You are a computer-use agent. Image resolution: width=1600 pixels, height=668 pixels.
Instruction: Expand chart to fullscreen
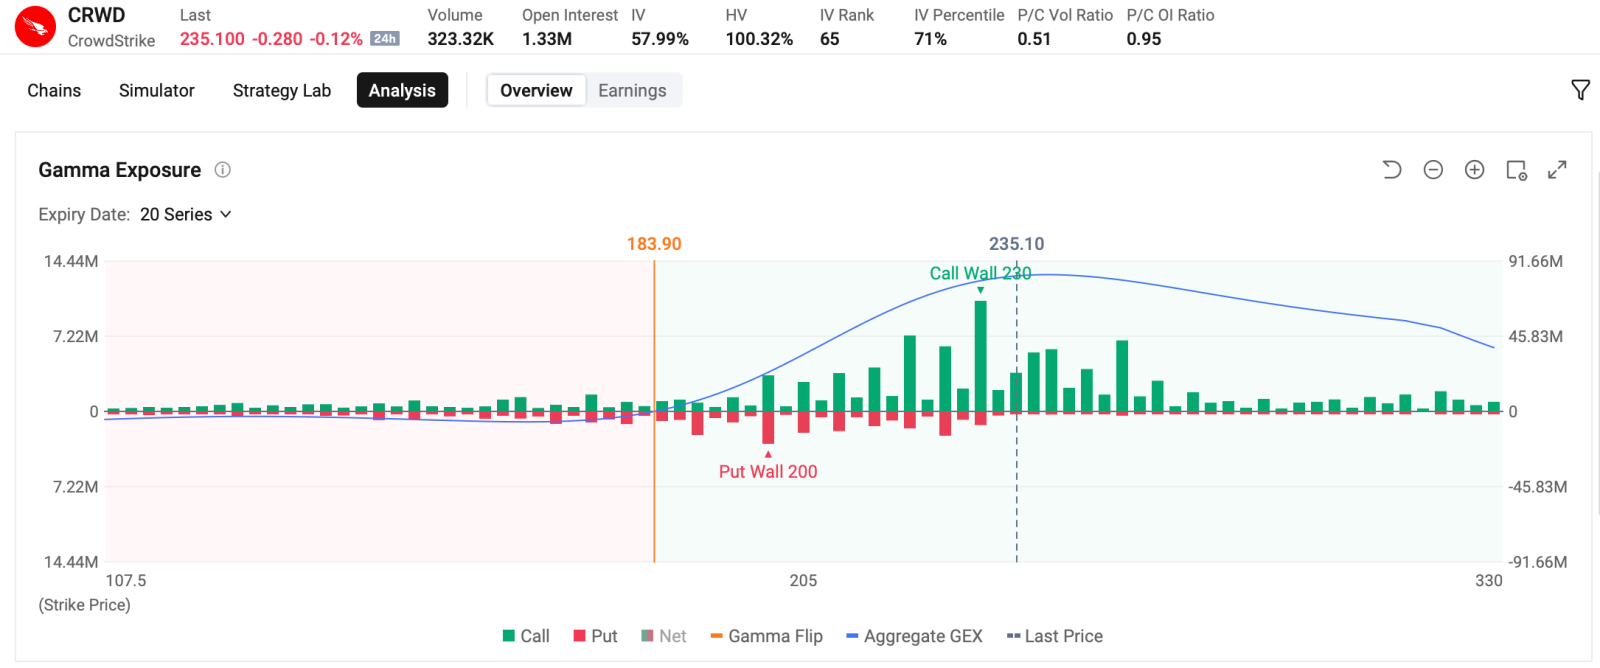[1557, 170]
